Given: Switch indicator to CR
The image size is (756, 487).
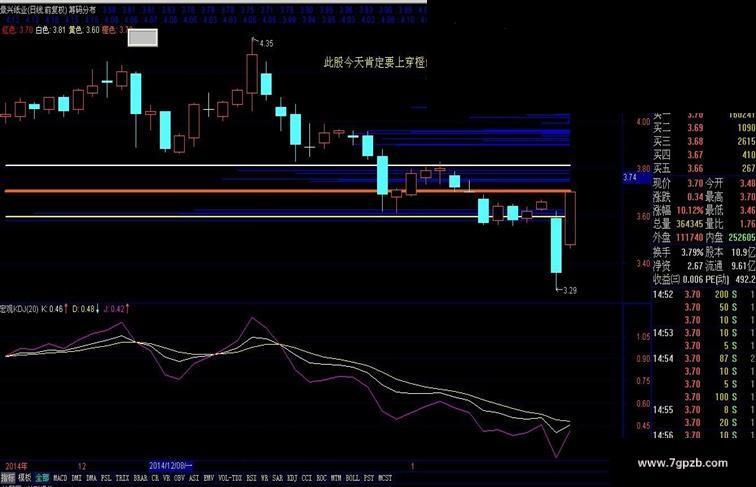Looking at the screenshot, I should coord(155,478).
